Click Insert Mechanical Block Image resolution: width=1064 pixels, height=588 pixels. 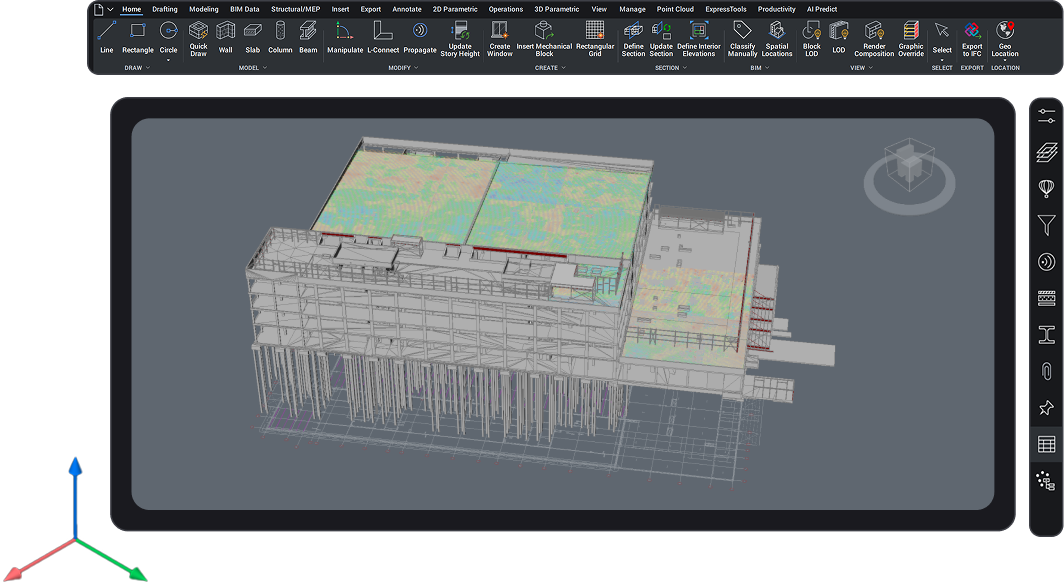pos(544,39)
